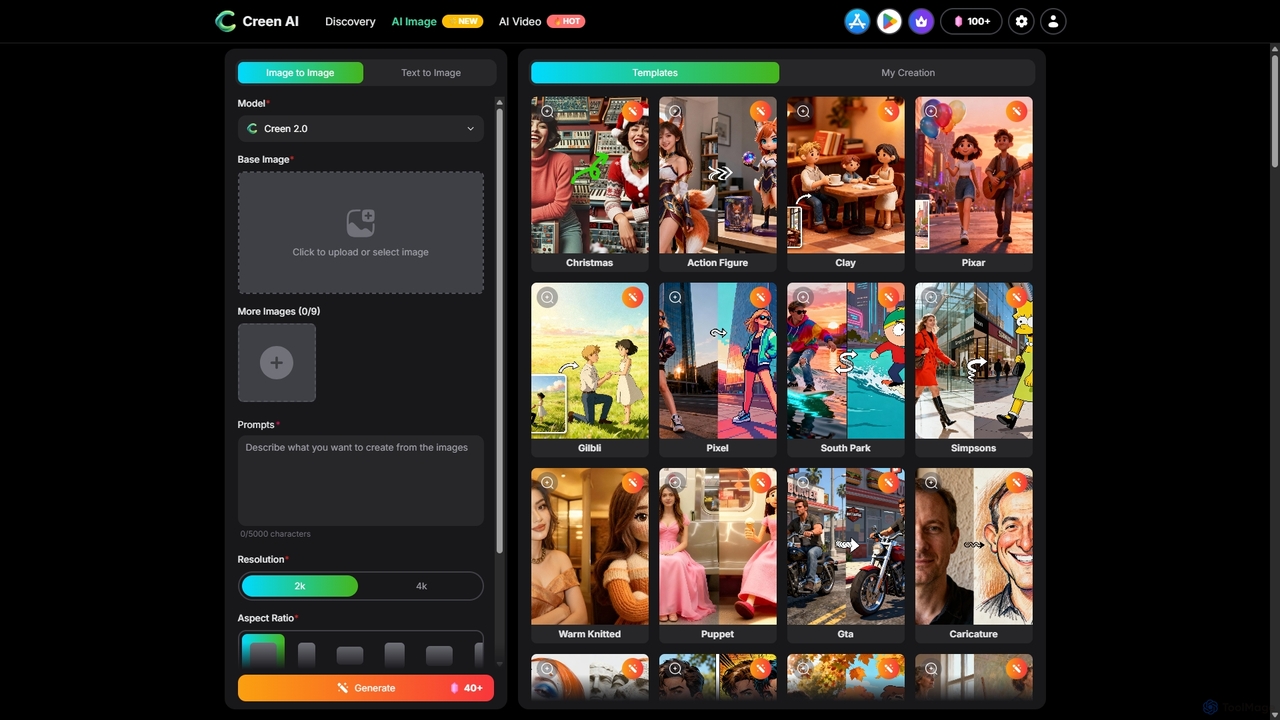Open settings via the gear icon
The height and width of the screenshot is (720, 1280).
pyautogui.click(x=1021, y=21)
